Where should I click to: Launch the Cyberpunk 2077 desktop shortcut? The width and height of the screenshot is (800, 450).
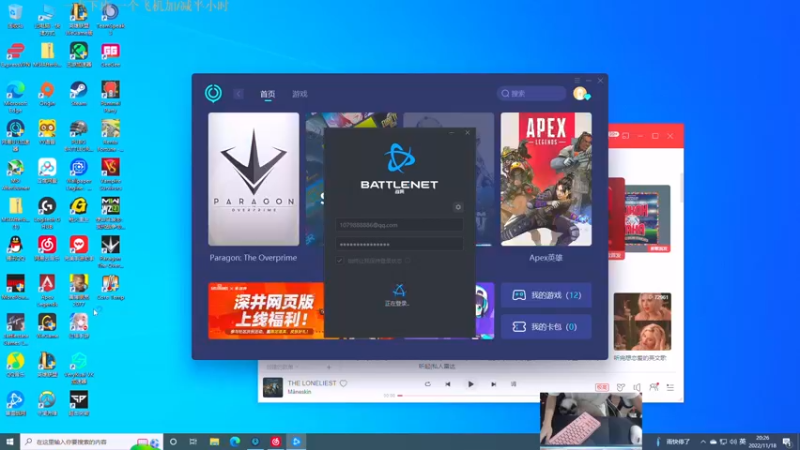tap(79, 291)
